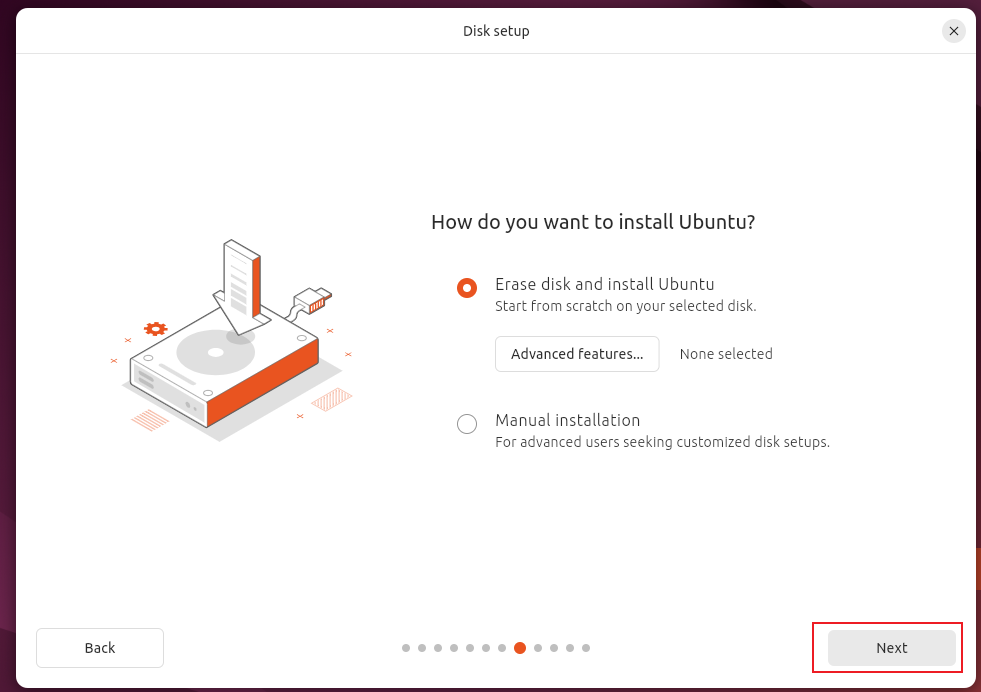
Task: Select Erase disk and install Ubuntu radio button
Action: tap(467, 288)
